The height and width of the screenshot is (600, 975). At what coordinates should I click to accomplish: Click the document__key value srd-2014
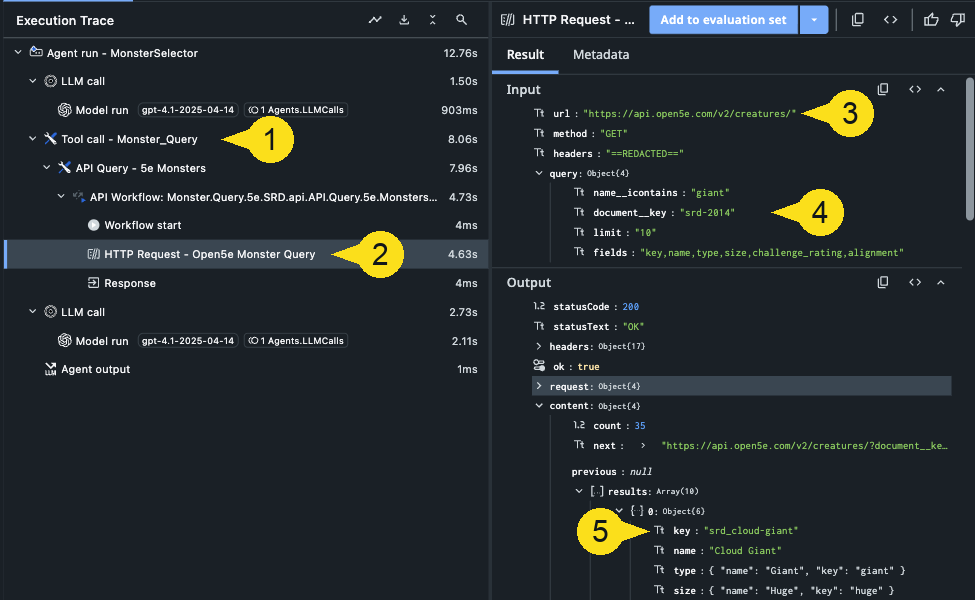(707, 213)
